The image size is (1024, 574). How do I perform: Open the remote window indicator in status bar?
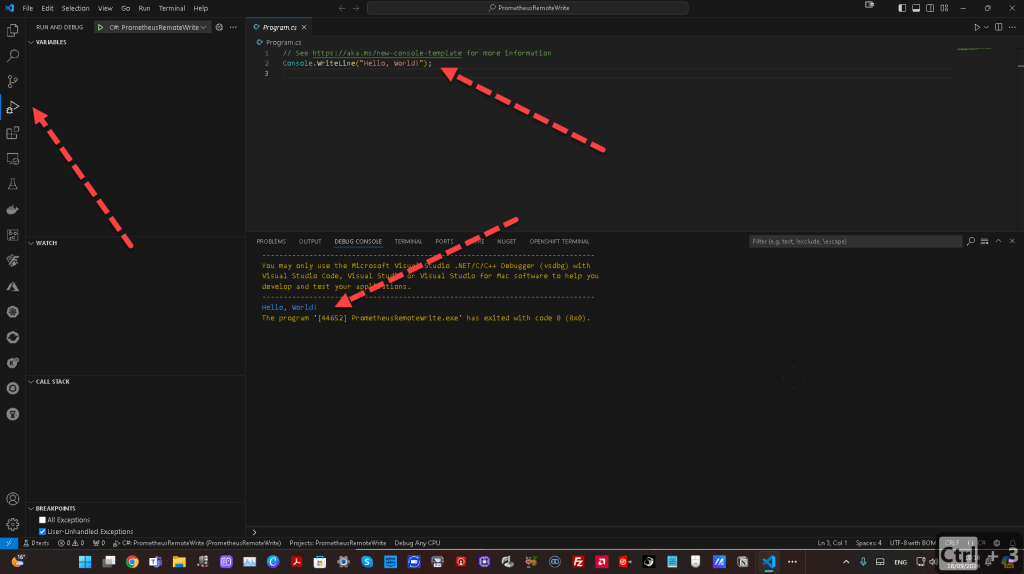(8, 543)
